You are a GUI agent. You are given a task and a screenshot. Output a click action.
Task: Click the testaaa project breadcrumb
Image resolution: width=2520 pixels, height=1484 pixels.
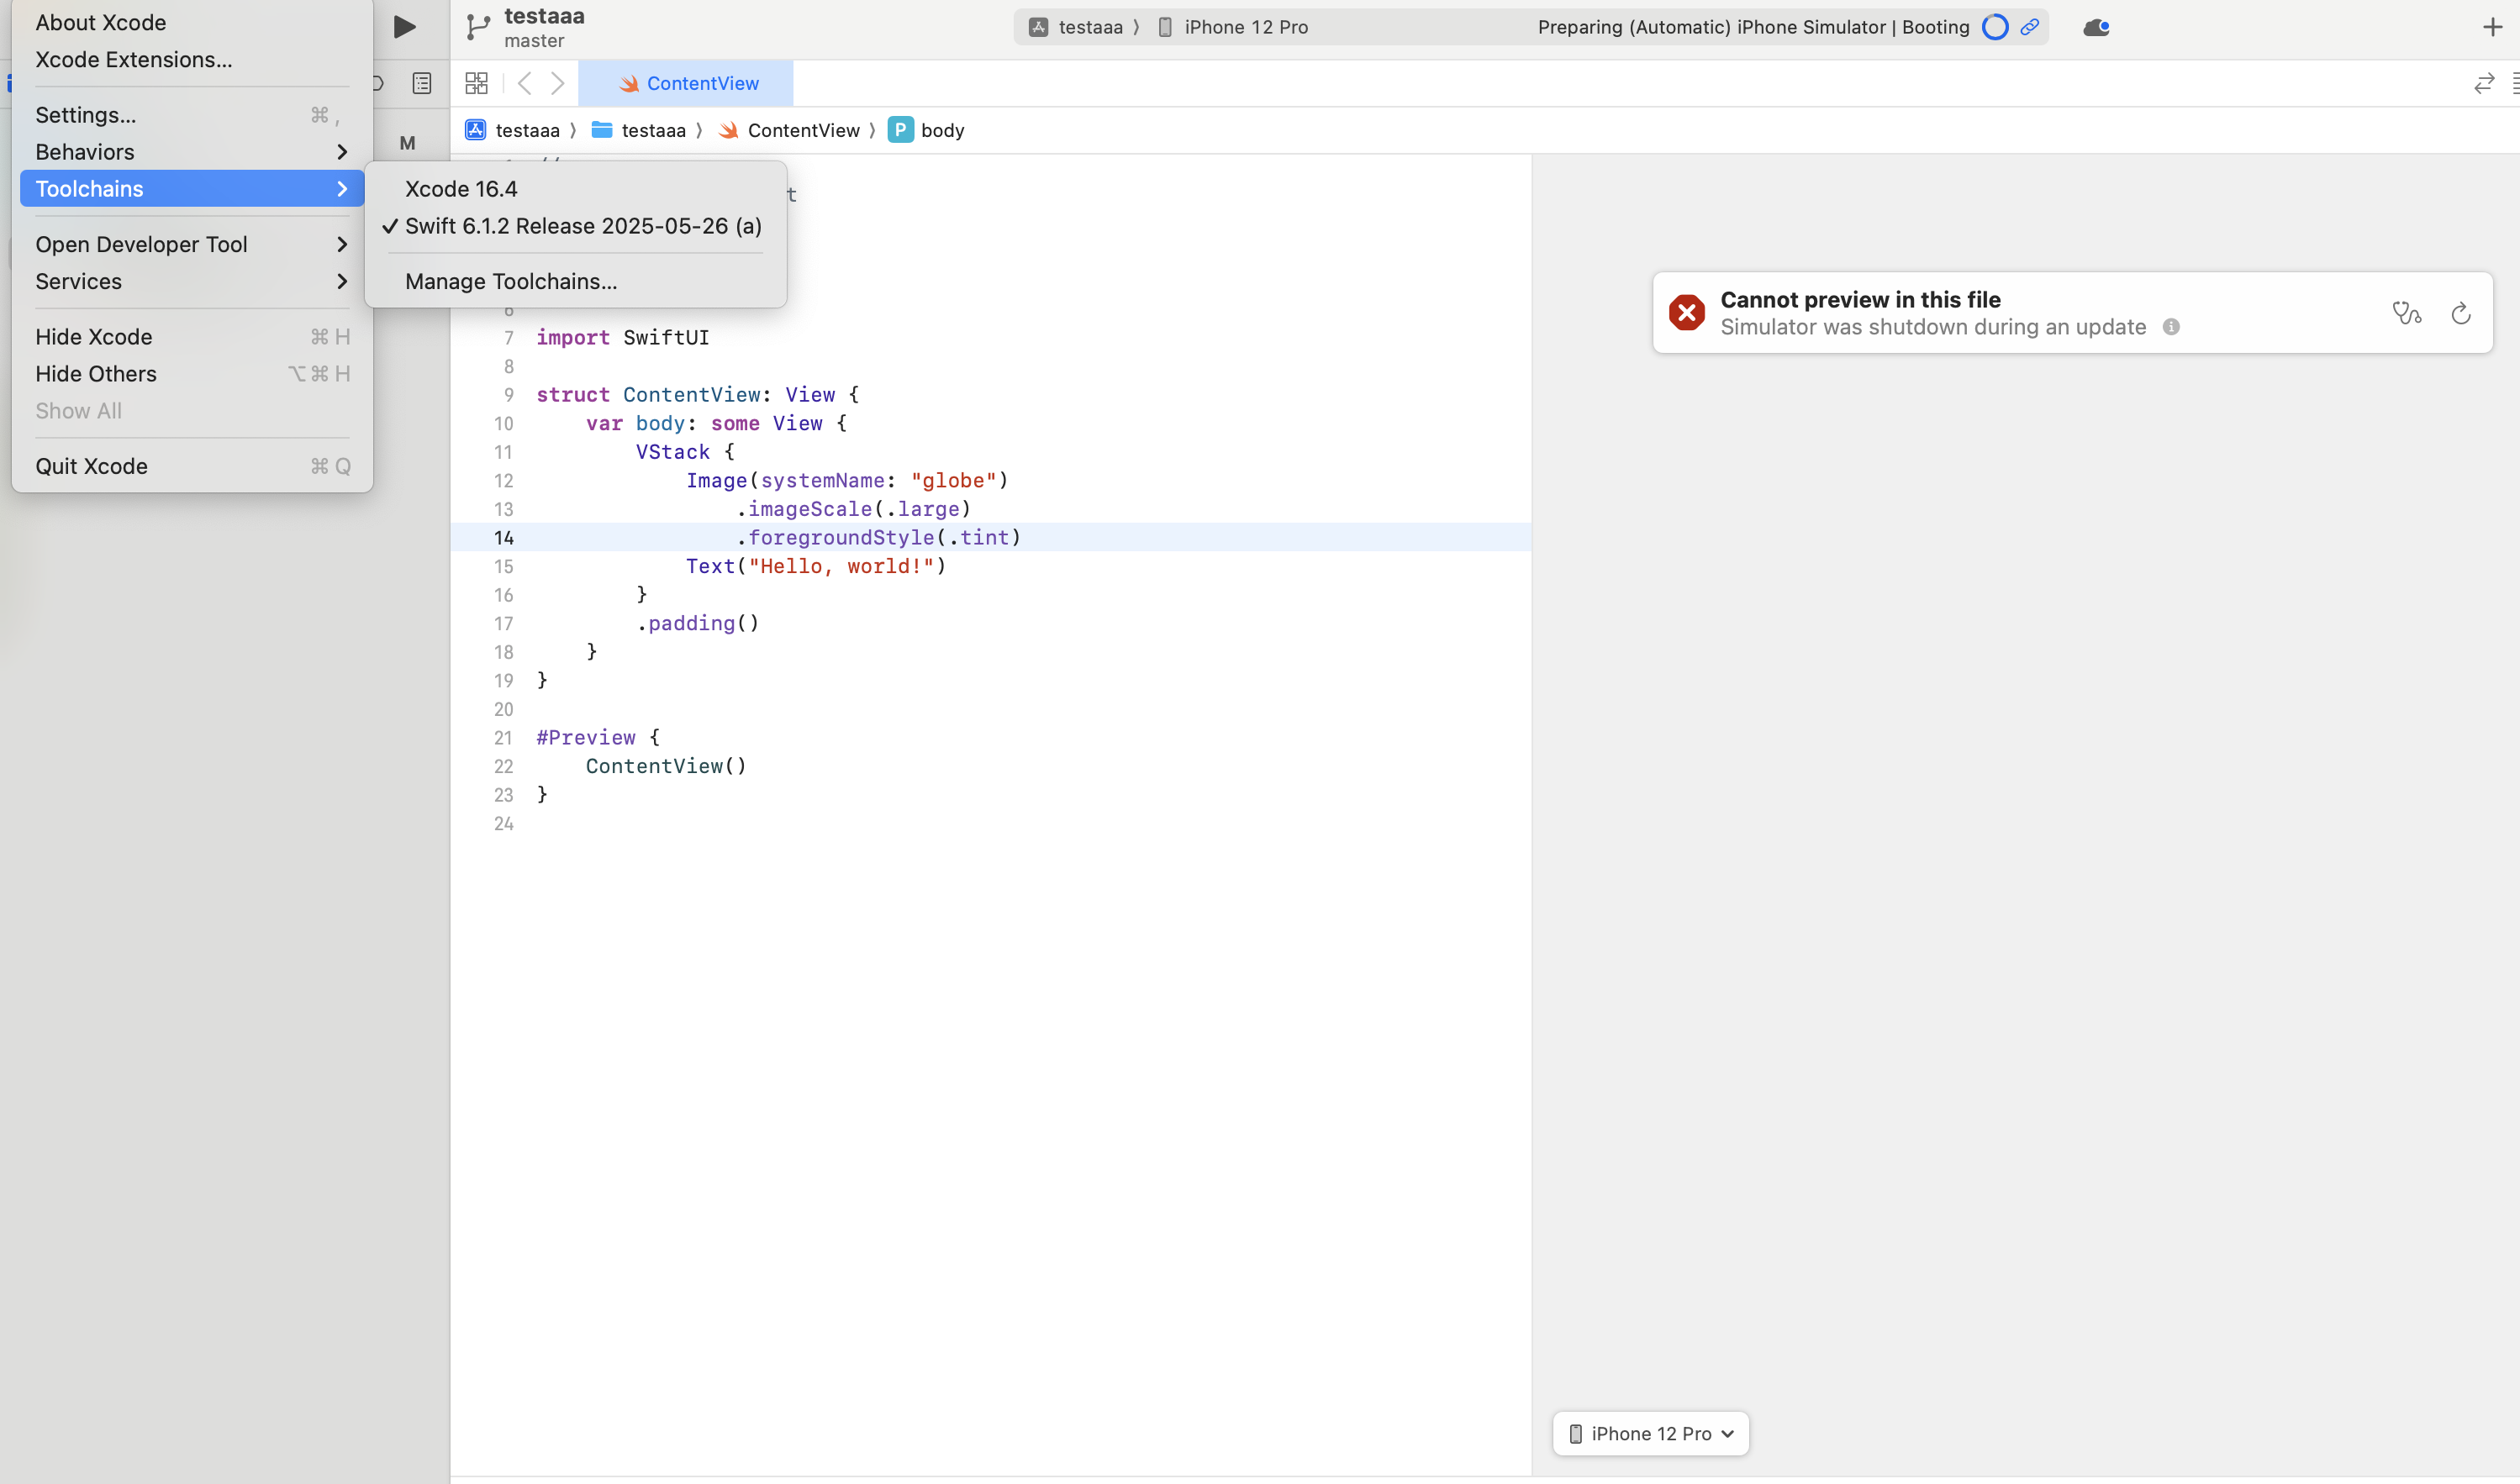click(x=527, y=130)
